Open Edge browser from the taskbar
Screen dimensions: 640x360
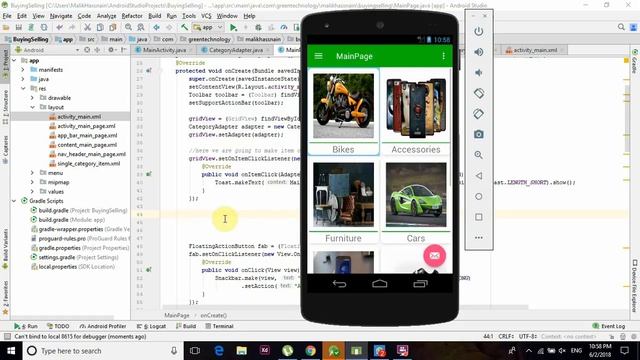(x=219, y=351)
